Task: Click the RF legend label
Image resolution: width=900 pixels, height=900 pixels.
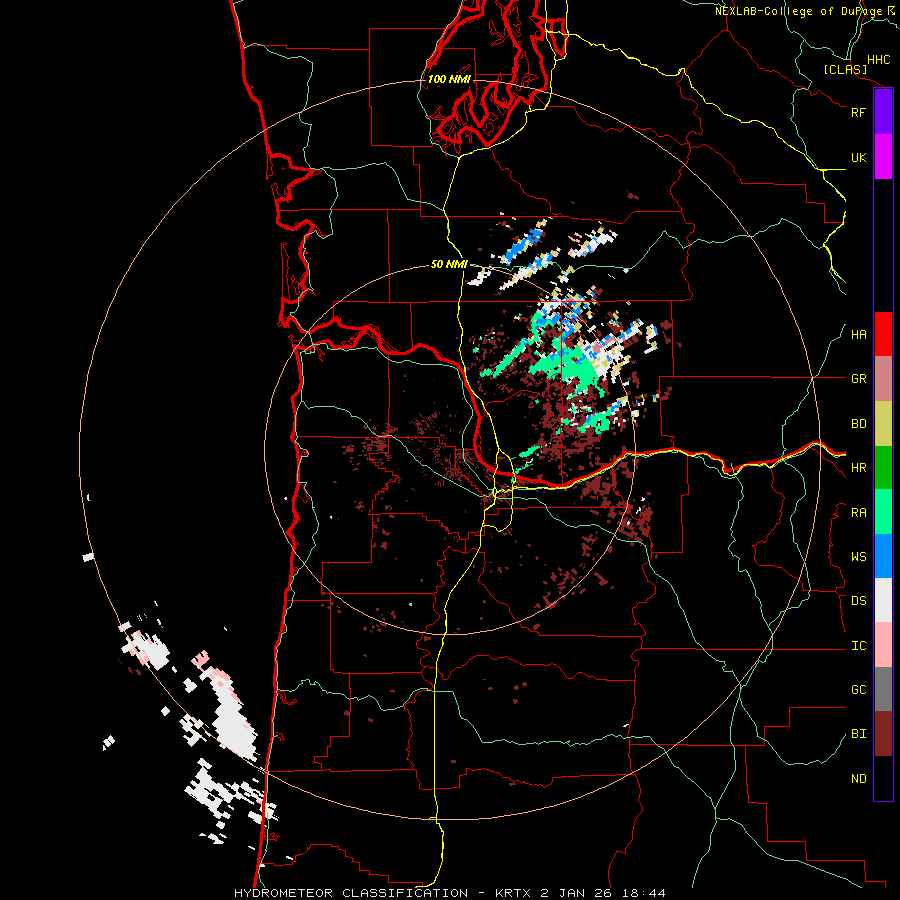Action: 858,112
